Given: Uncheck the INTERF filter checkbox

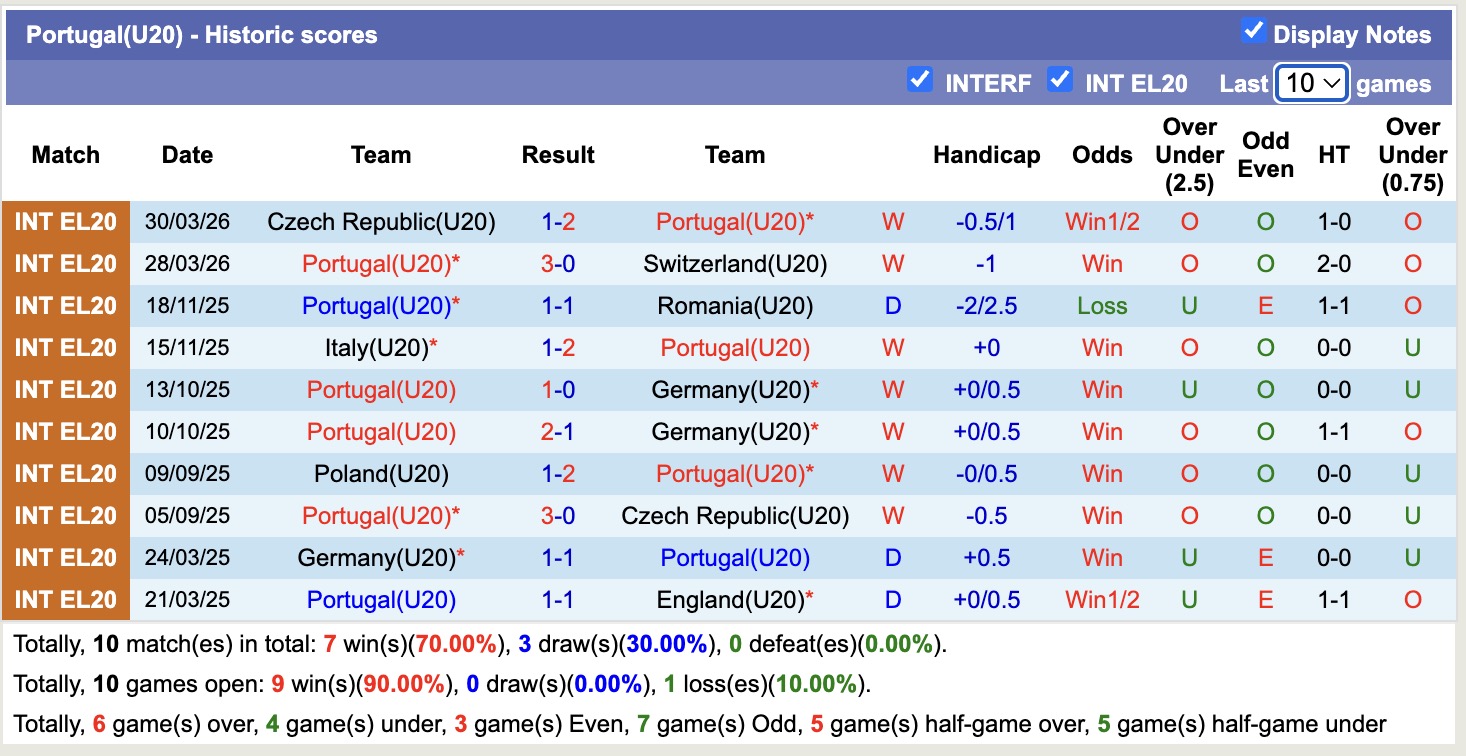Looking at the screenshot, I should (x=920, y=79).
